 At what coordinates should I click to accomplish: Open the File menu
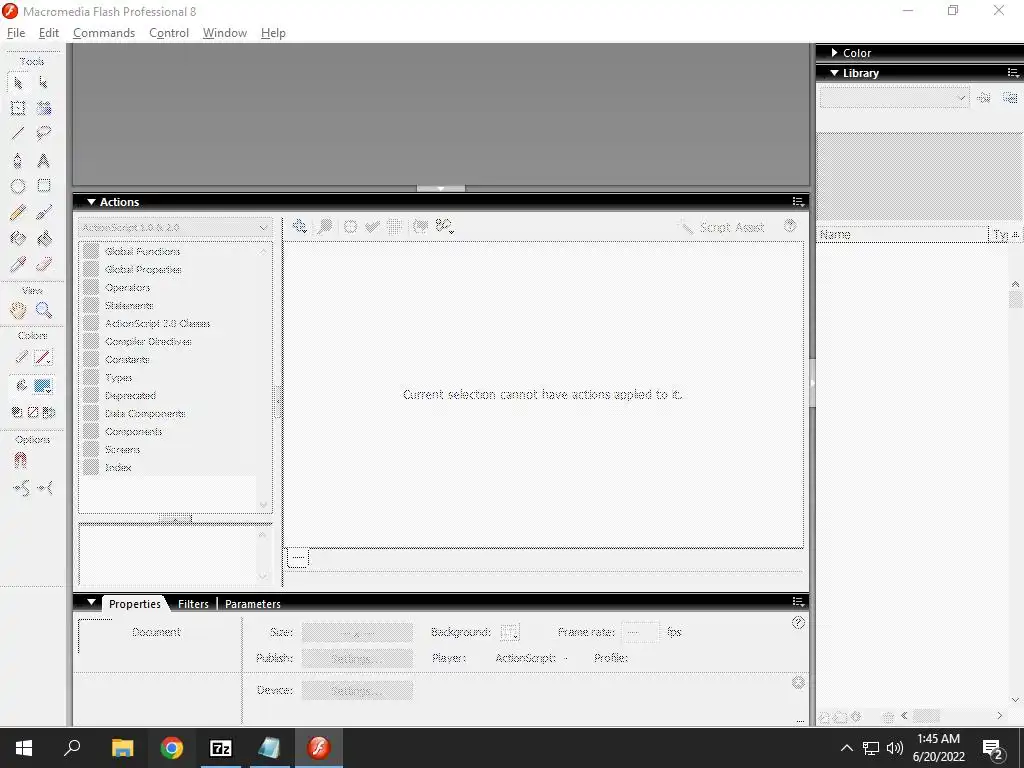(16, 33)
